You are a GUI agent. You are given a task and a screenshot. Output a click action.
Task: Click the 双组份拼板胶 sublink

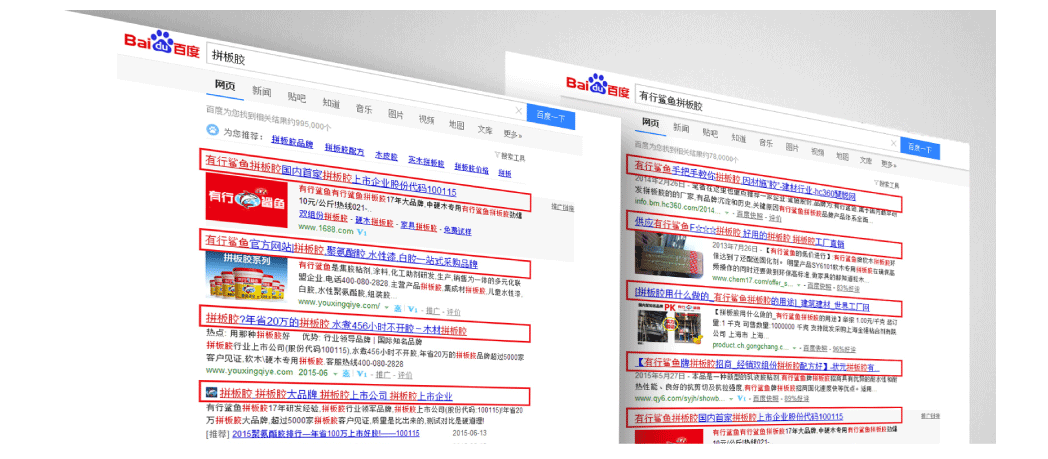pos(323,216)
